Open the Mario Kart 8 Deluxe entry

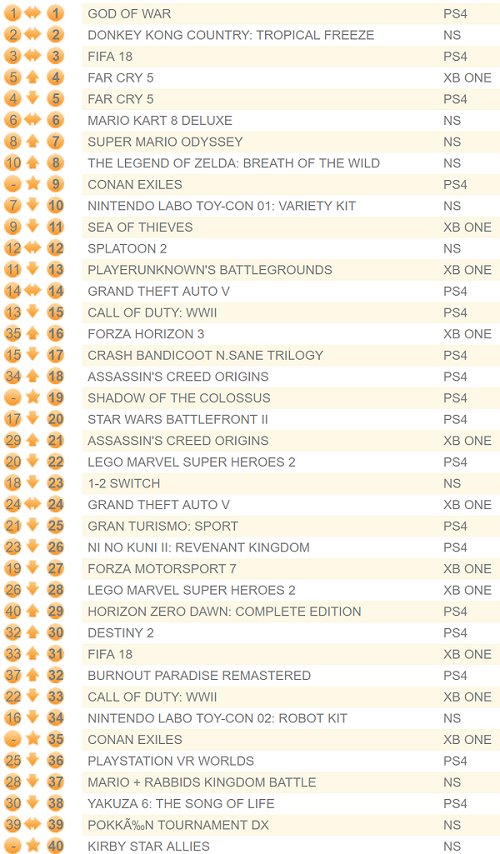pos(160,120)
